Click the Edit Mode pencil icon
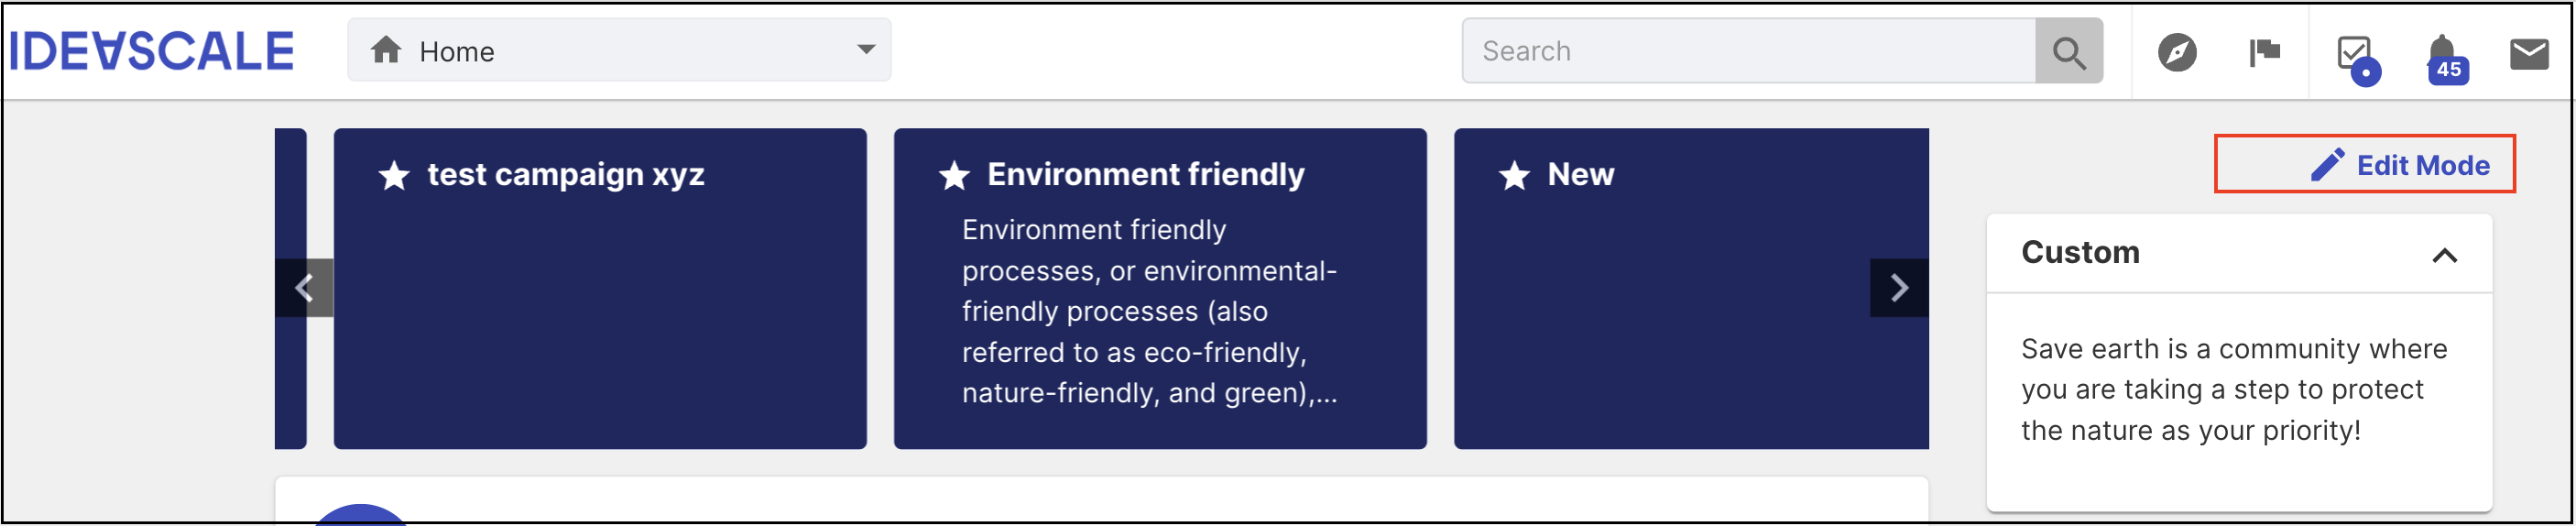Image resolution: width=2576 pixels, height=526 pixels. 2327,165
